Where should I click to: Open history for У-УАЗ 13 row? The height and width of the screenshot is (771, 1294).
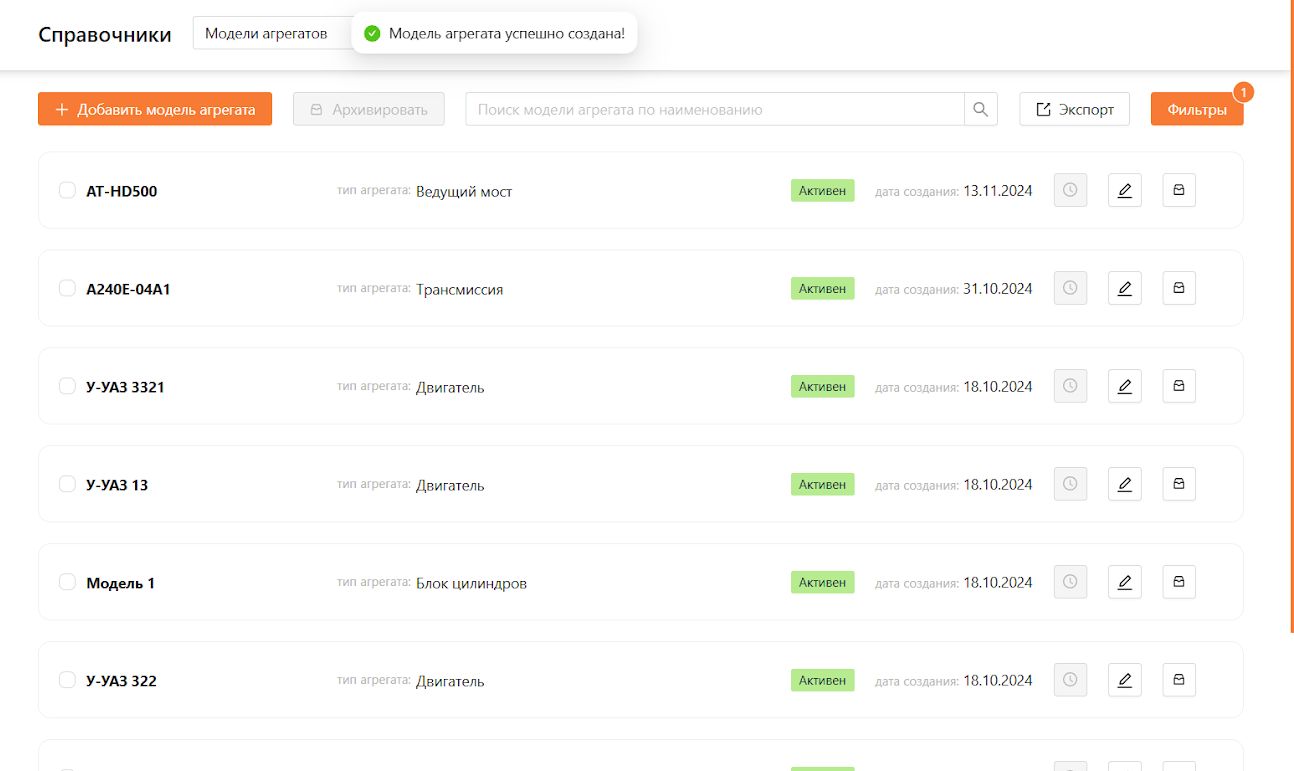coord(1070,484)
